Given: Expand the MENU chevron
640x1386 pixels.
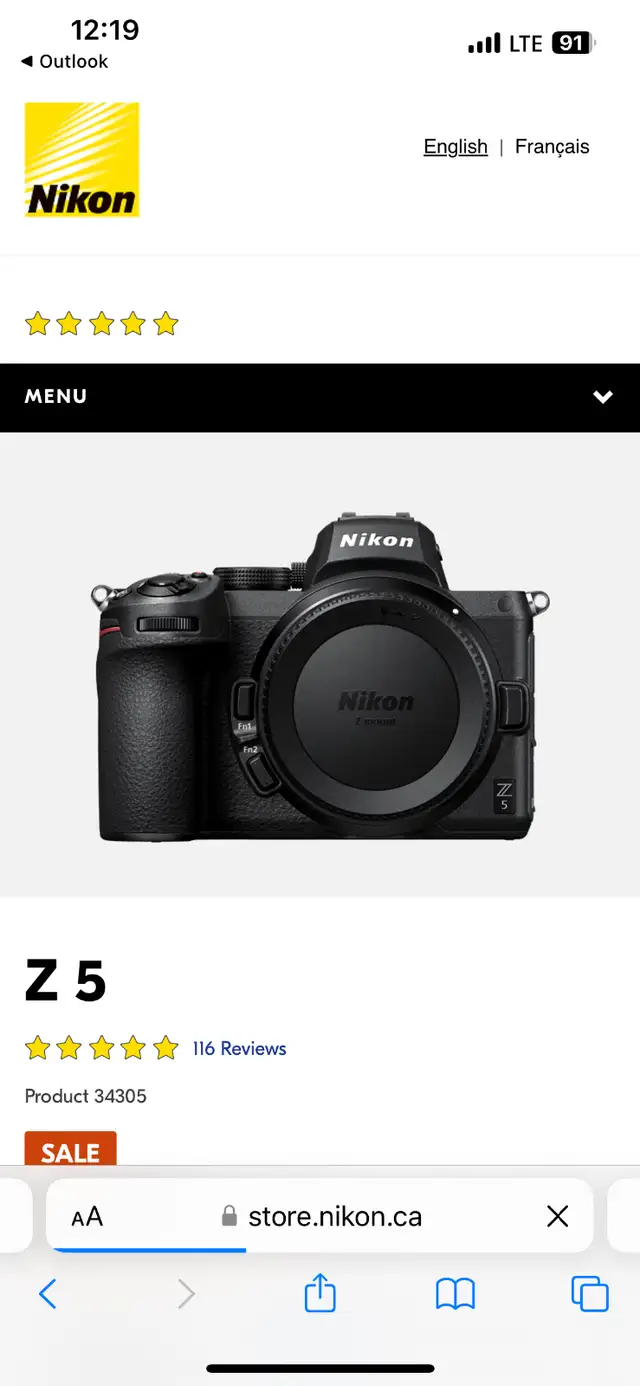Looking at the screenshot, I should [603, 397].
